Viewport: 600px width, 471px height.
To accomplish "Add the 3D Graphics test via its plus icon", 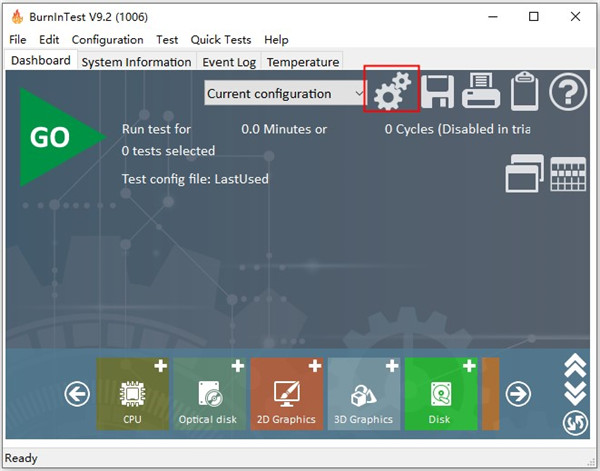I will 392,366.
